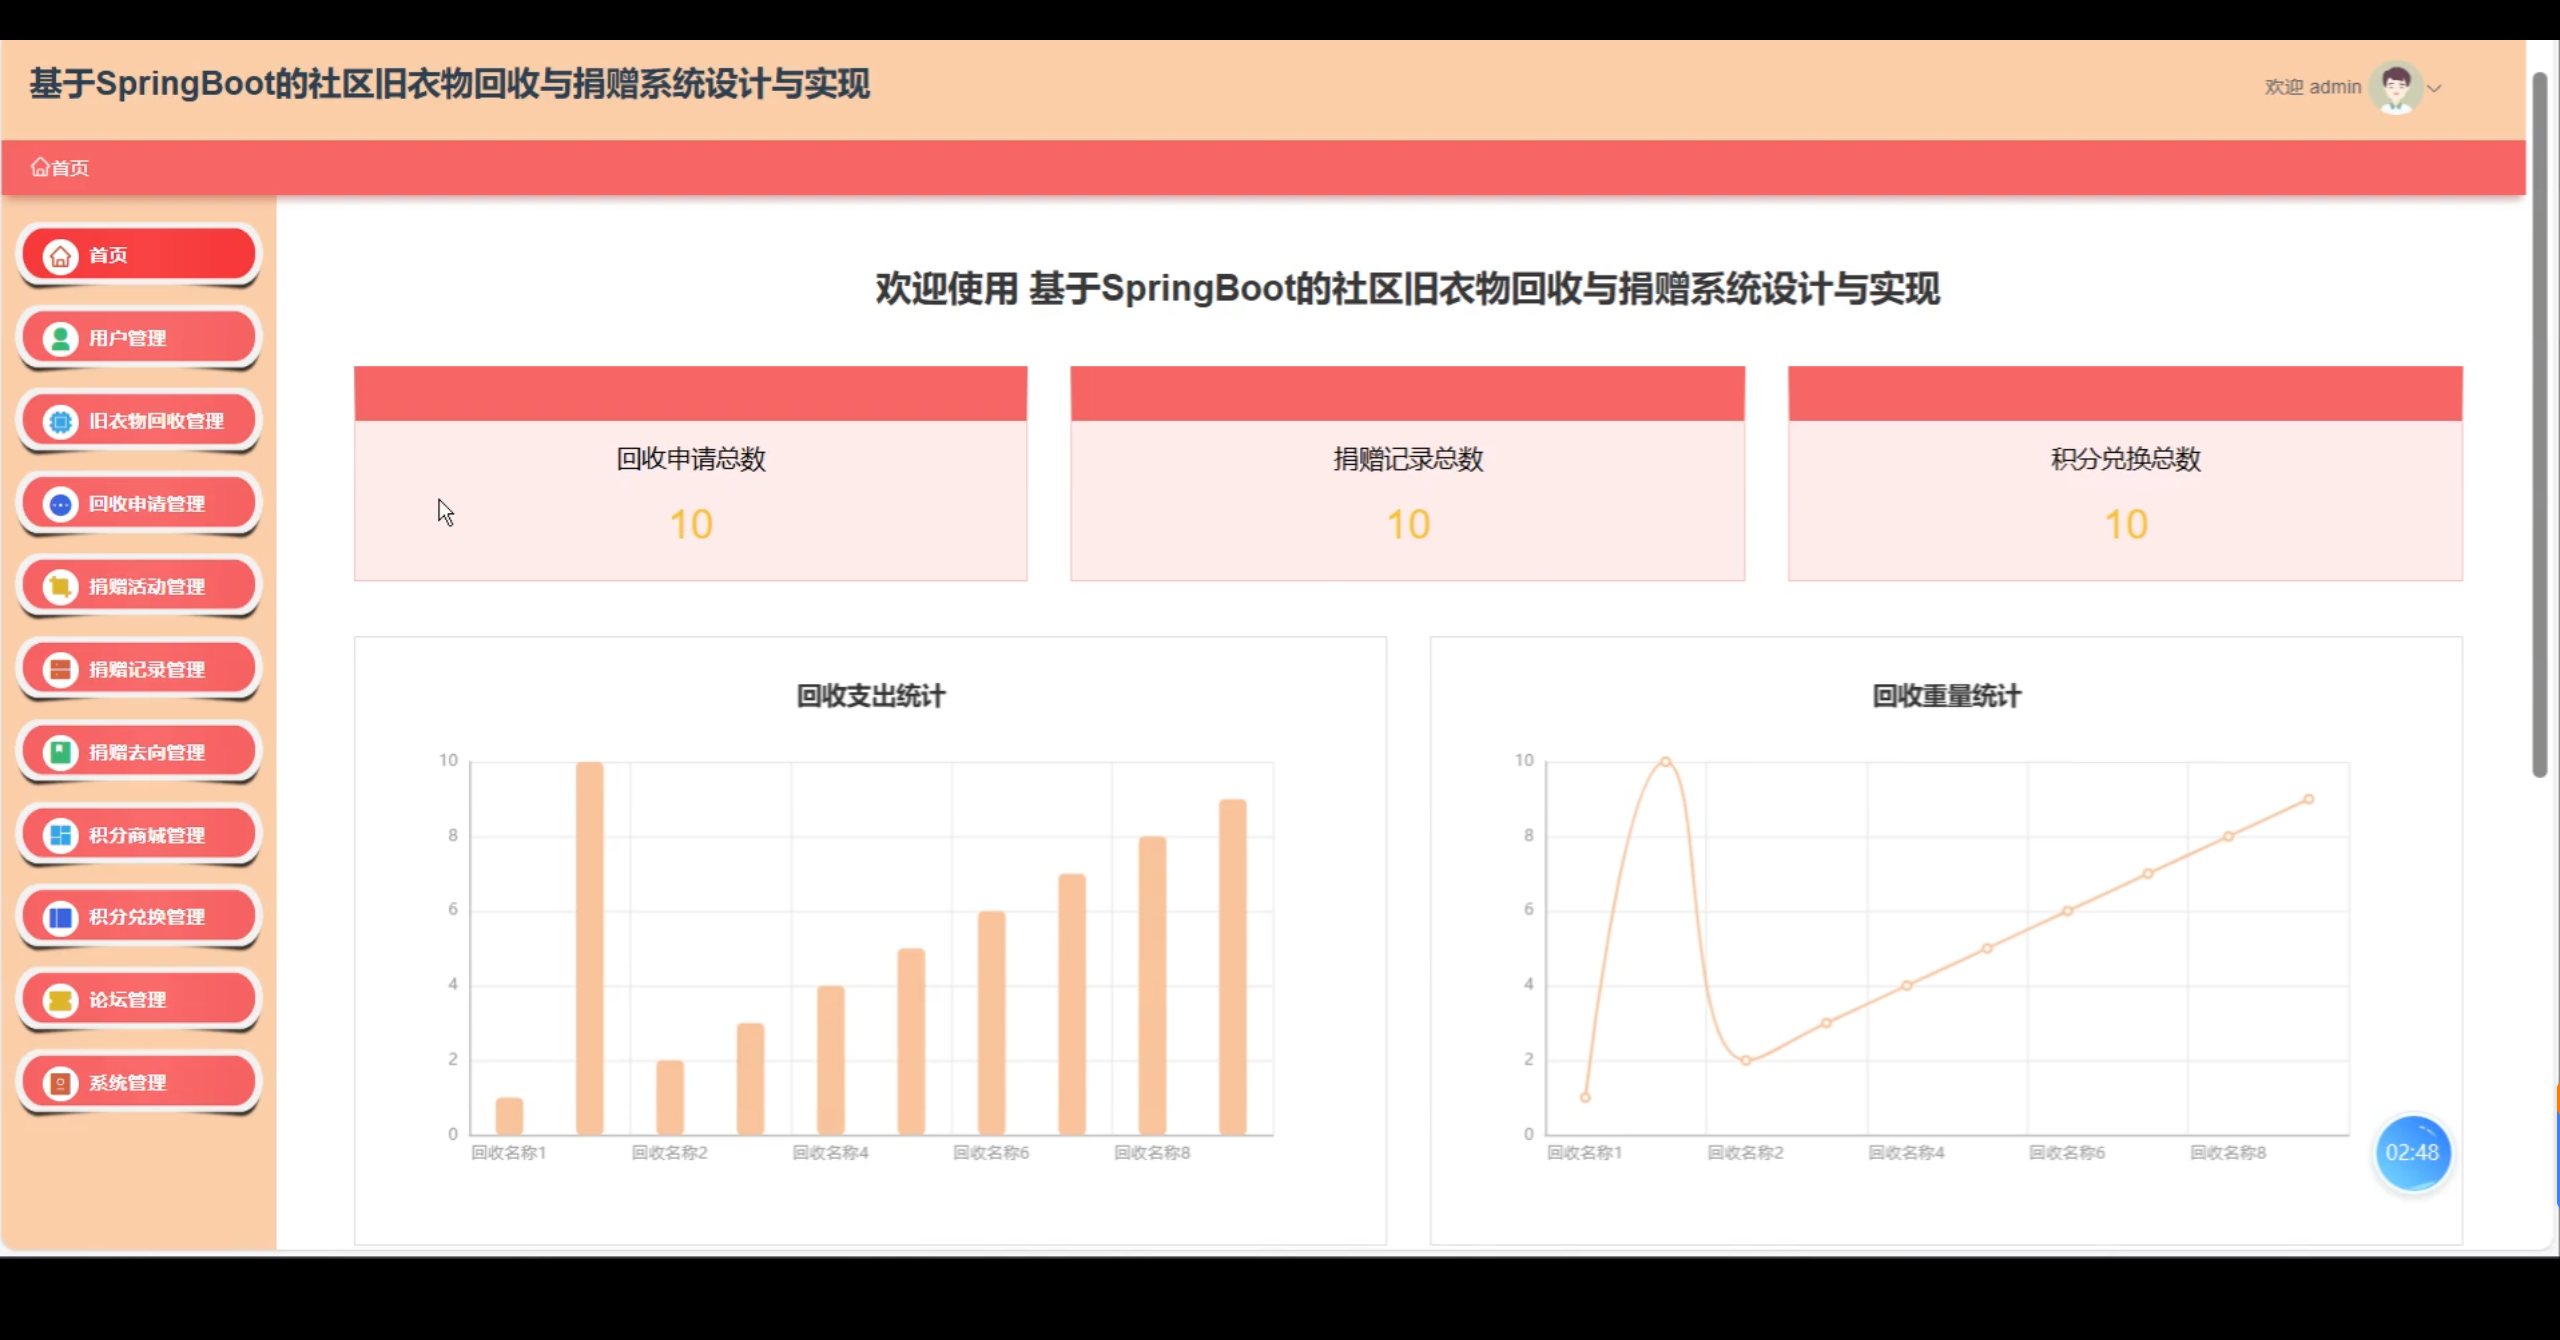2560x1340 pixels.
Task: Click the tallest bar in 回收支出统计 chart
Action: click(x=590, y=948)
